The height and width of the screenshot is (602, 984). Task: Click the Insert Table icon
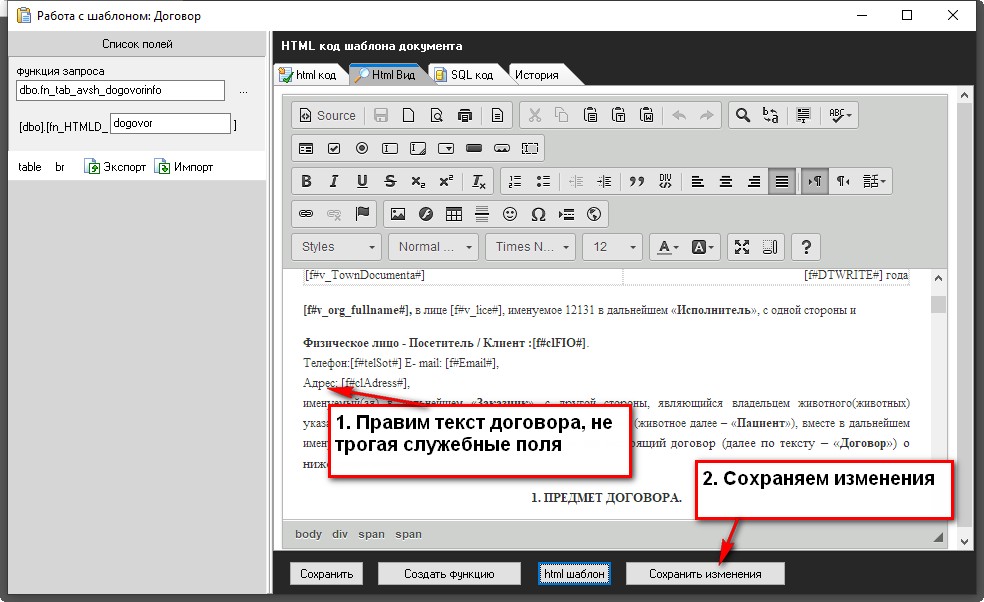tap(454, 214)
